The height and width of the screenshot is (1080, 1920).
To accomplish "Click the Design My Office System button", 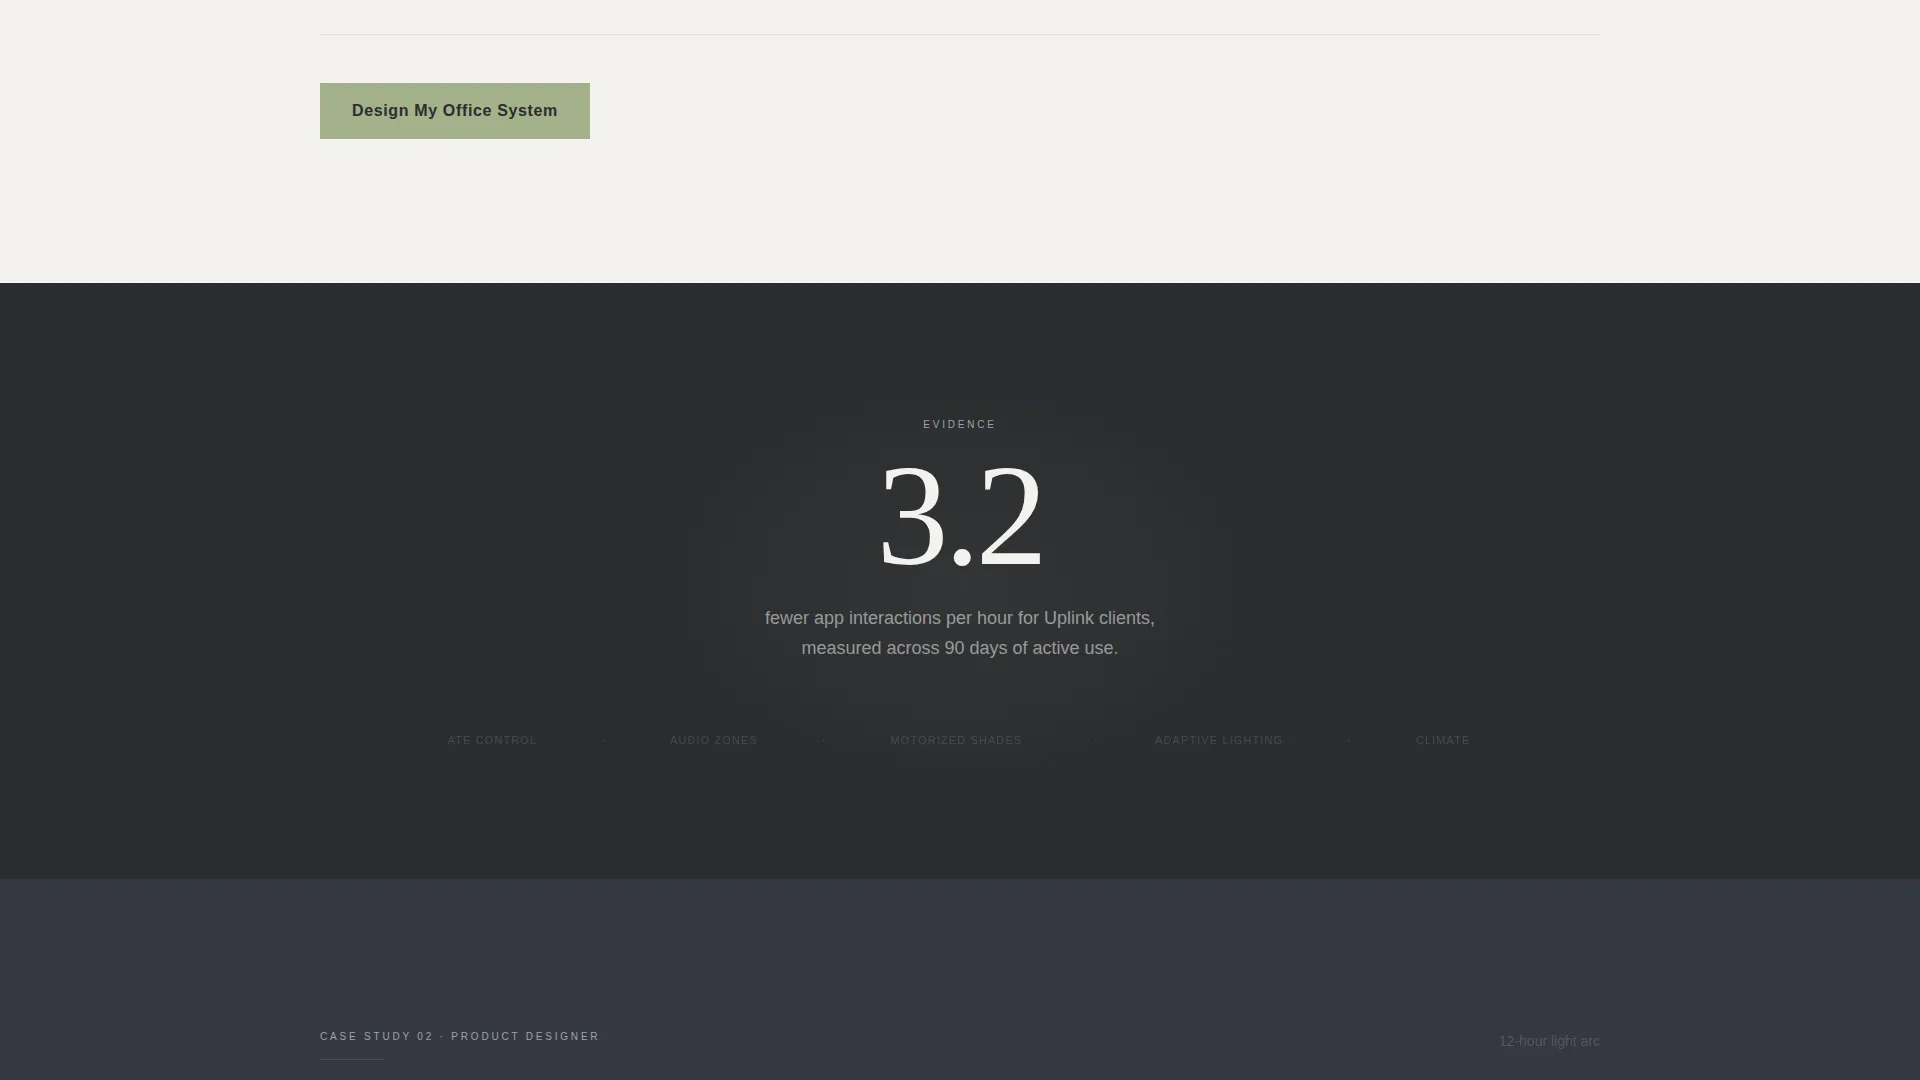I will pos(455,111).
